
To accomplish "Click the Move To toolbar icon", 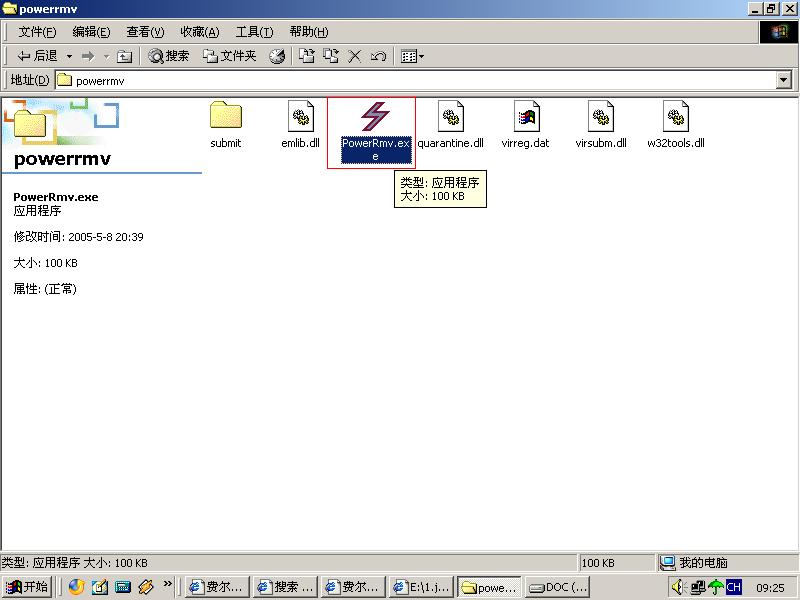I will point(307,56).
